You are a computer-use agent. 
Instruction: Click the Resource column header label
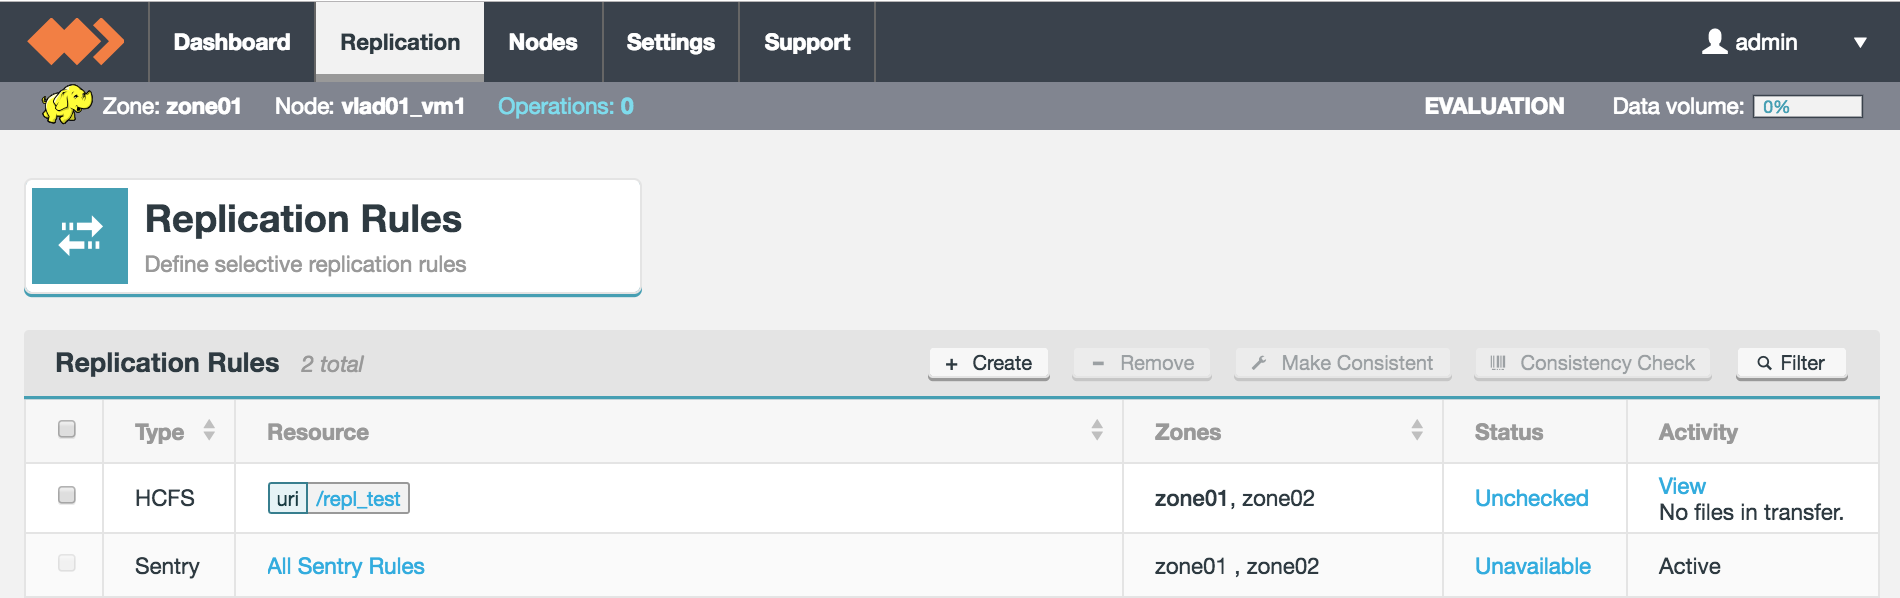pyautogui.click(x=318, y=432)
